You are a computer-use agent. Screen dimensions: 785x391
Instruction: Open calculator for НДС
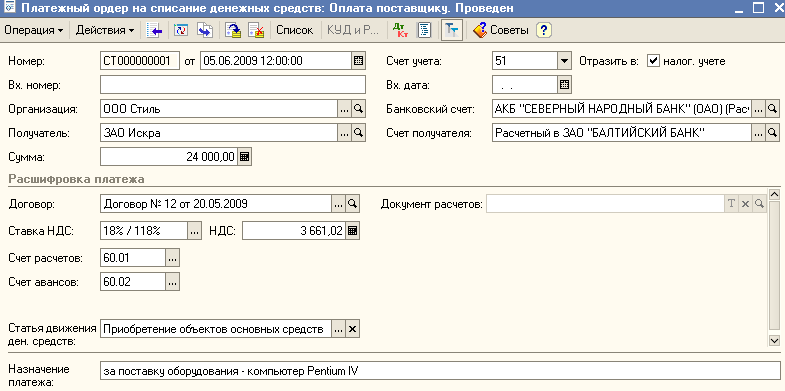click(x=352, y=231)
